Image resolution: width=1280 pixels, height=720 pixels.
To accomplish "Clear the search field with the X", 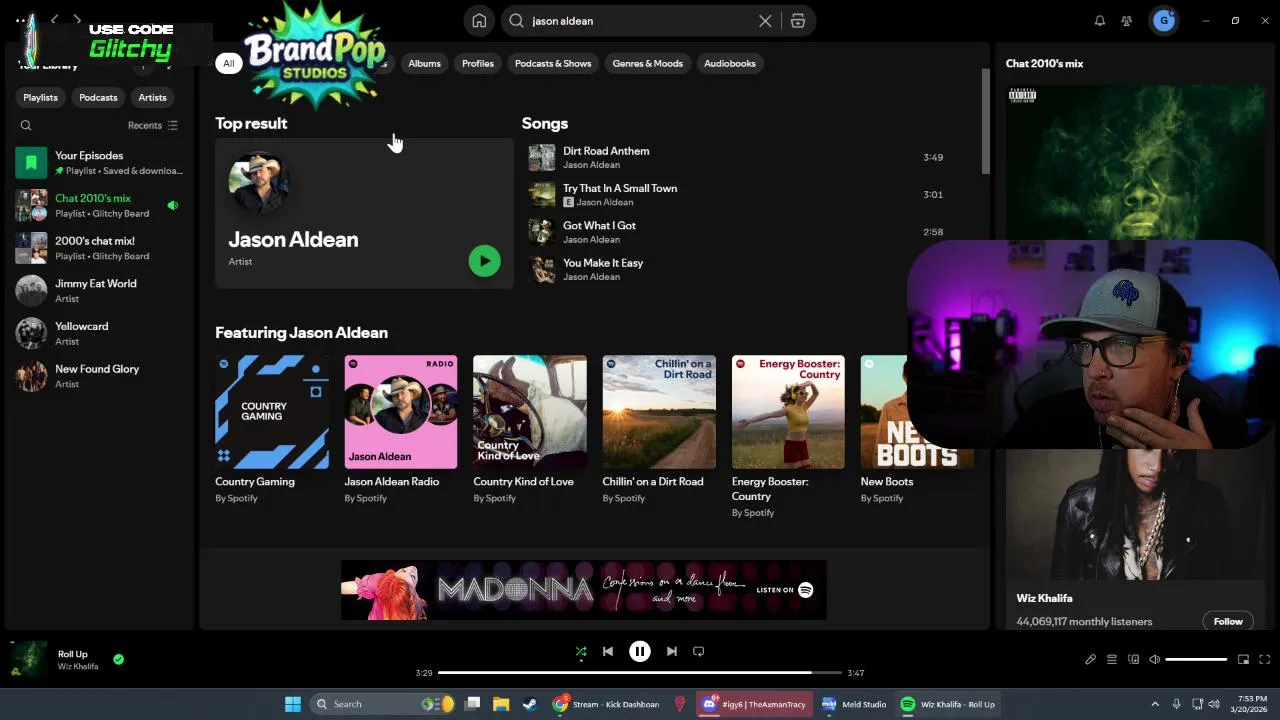I will (765, 21).
